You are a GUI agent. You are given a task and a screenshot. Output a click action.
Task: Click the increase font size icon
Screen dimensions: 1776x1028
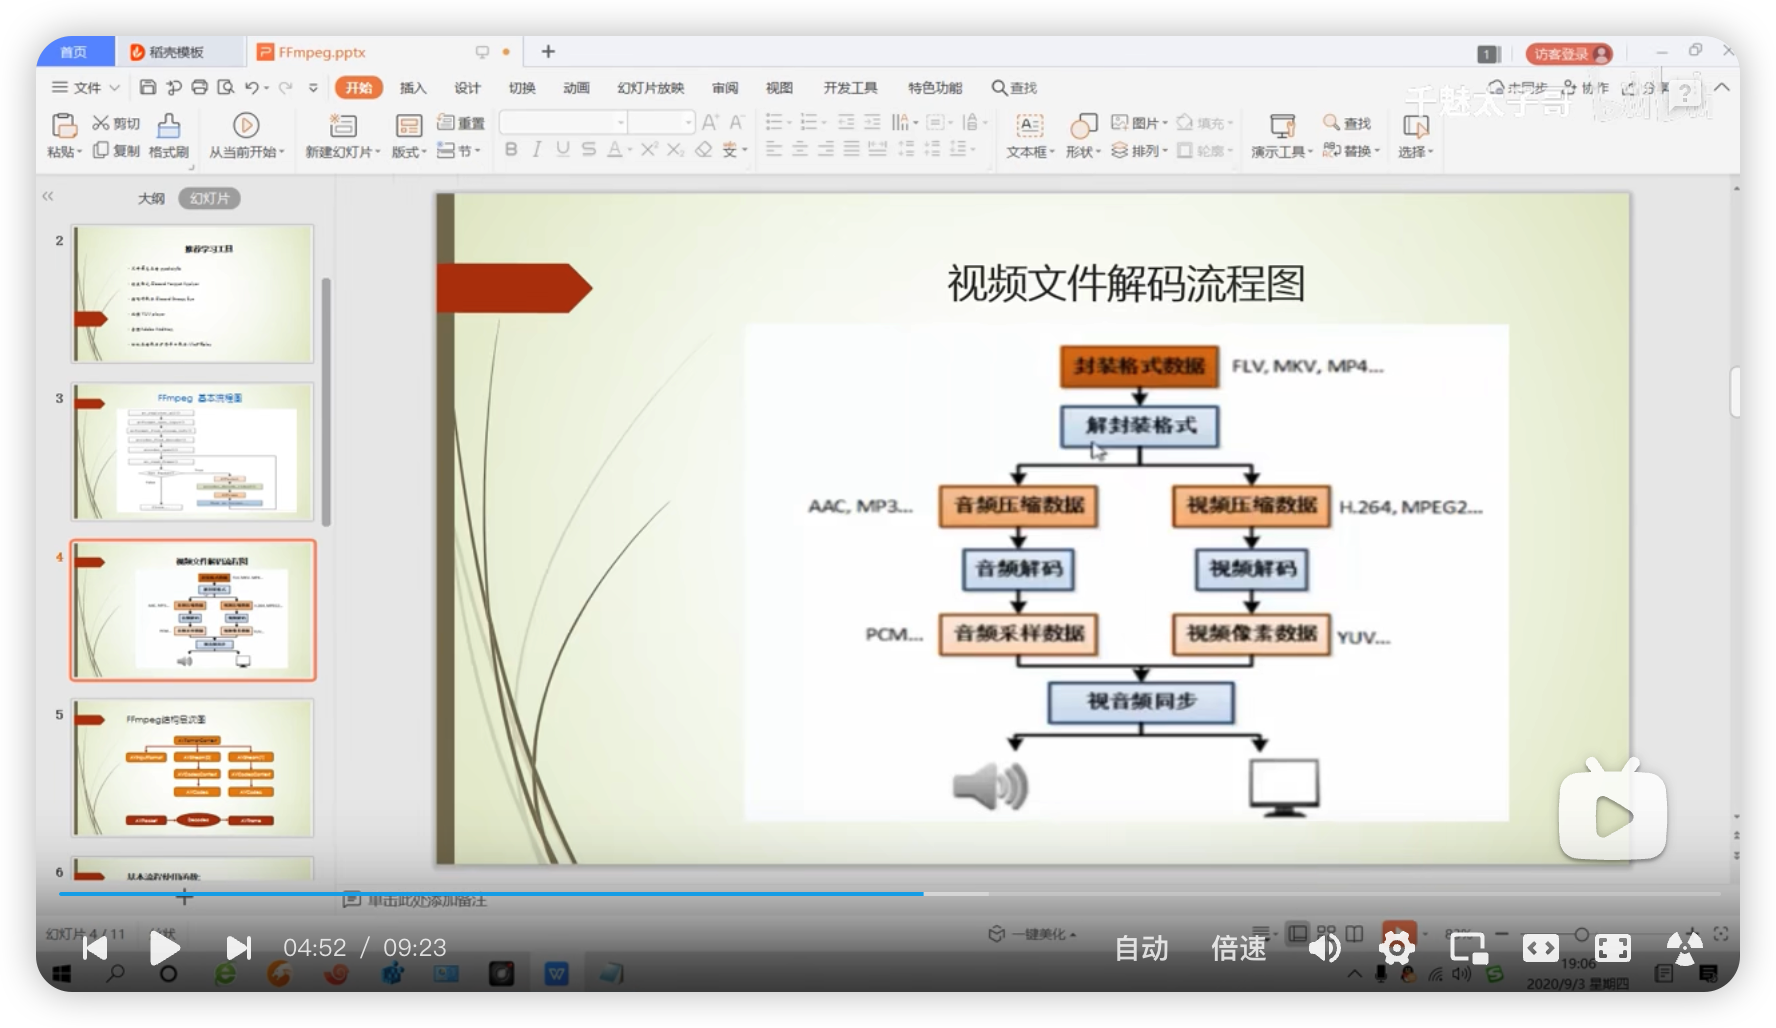710,122
